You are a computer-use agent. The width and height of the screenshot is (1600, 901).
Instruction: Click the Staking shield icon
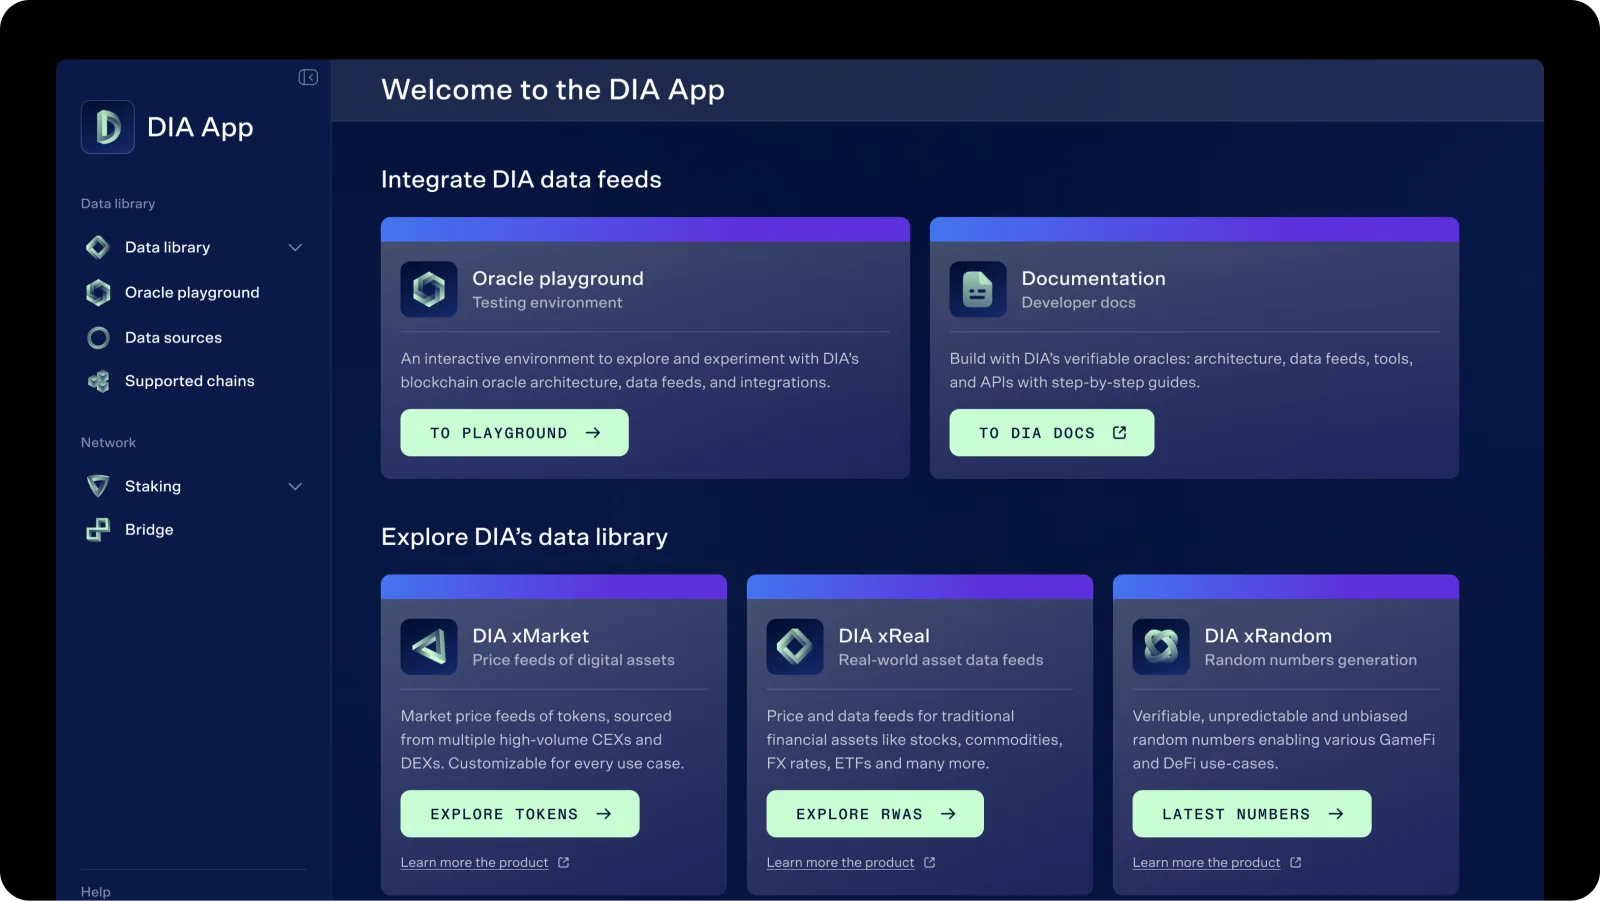coord(98,486)
